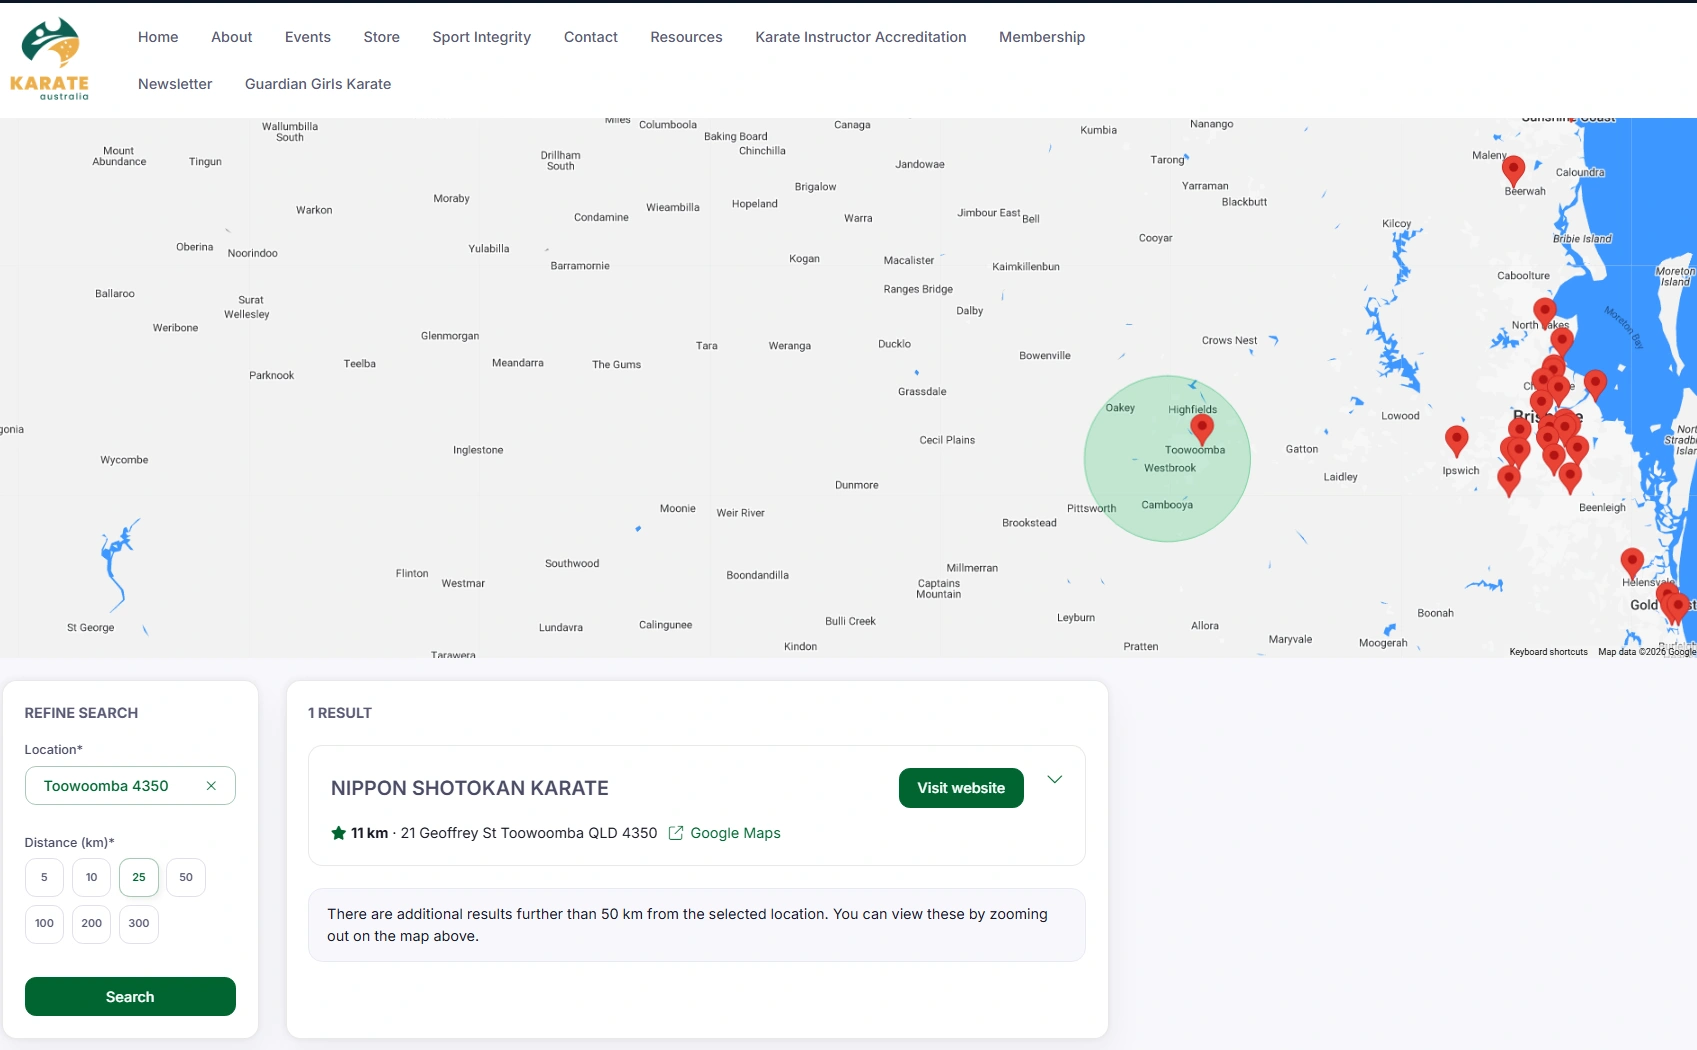Expand Nippon Shotokan Karate result details
Screen dimensions: 1697x1050
(x=1054, y=780)
